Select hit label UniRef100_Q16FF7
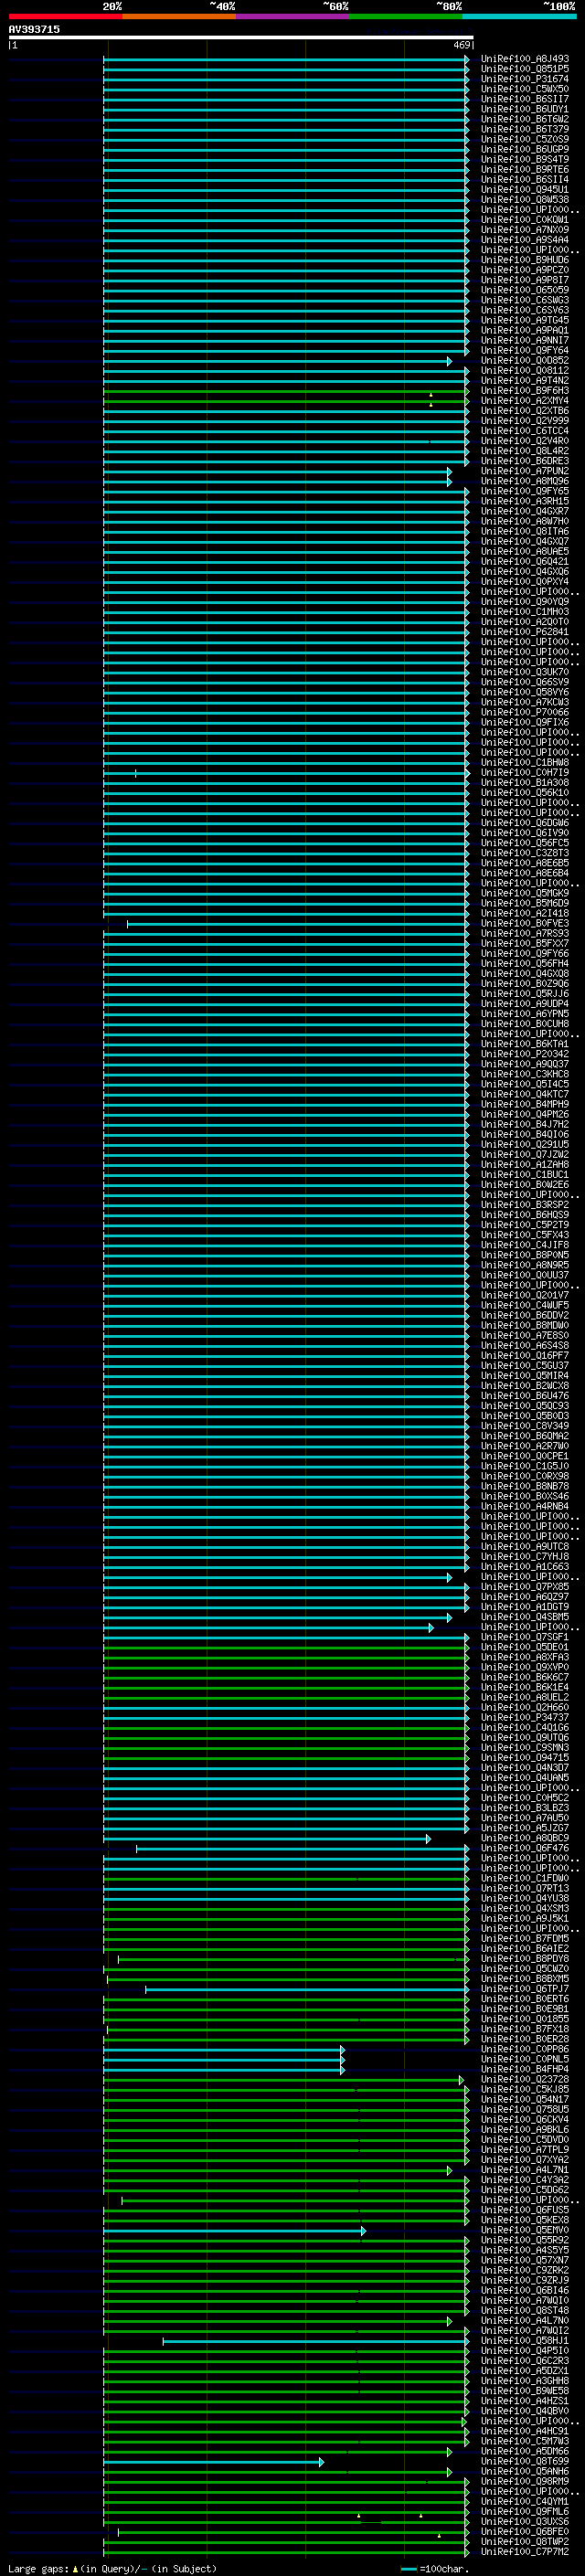 tap(525, 1356)
